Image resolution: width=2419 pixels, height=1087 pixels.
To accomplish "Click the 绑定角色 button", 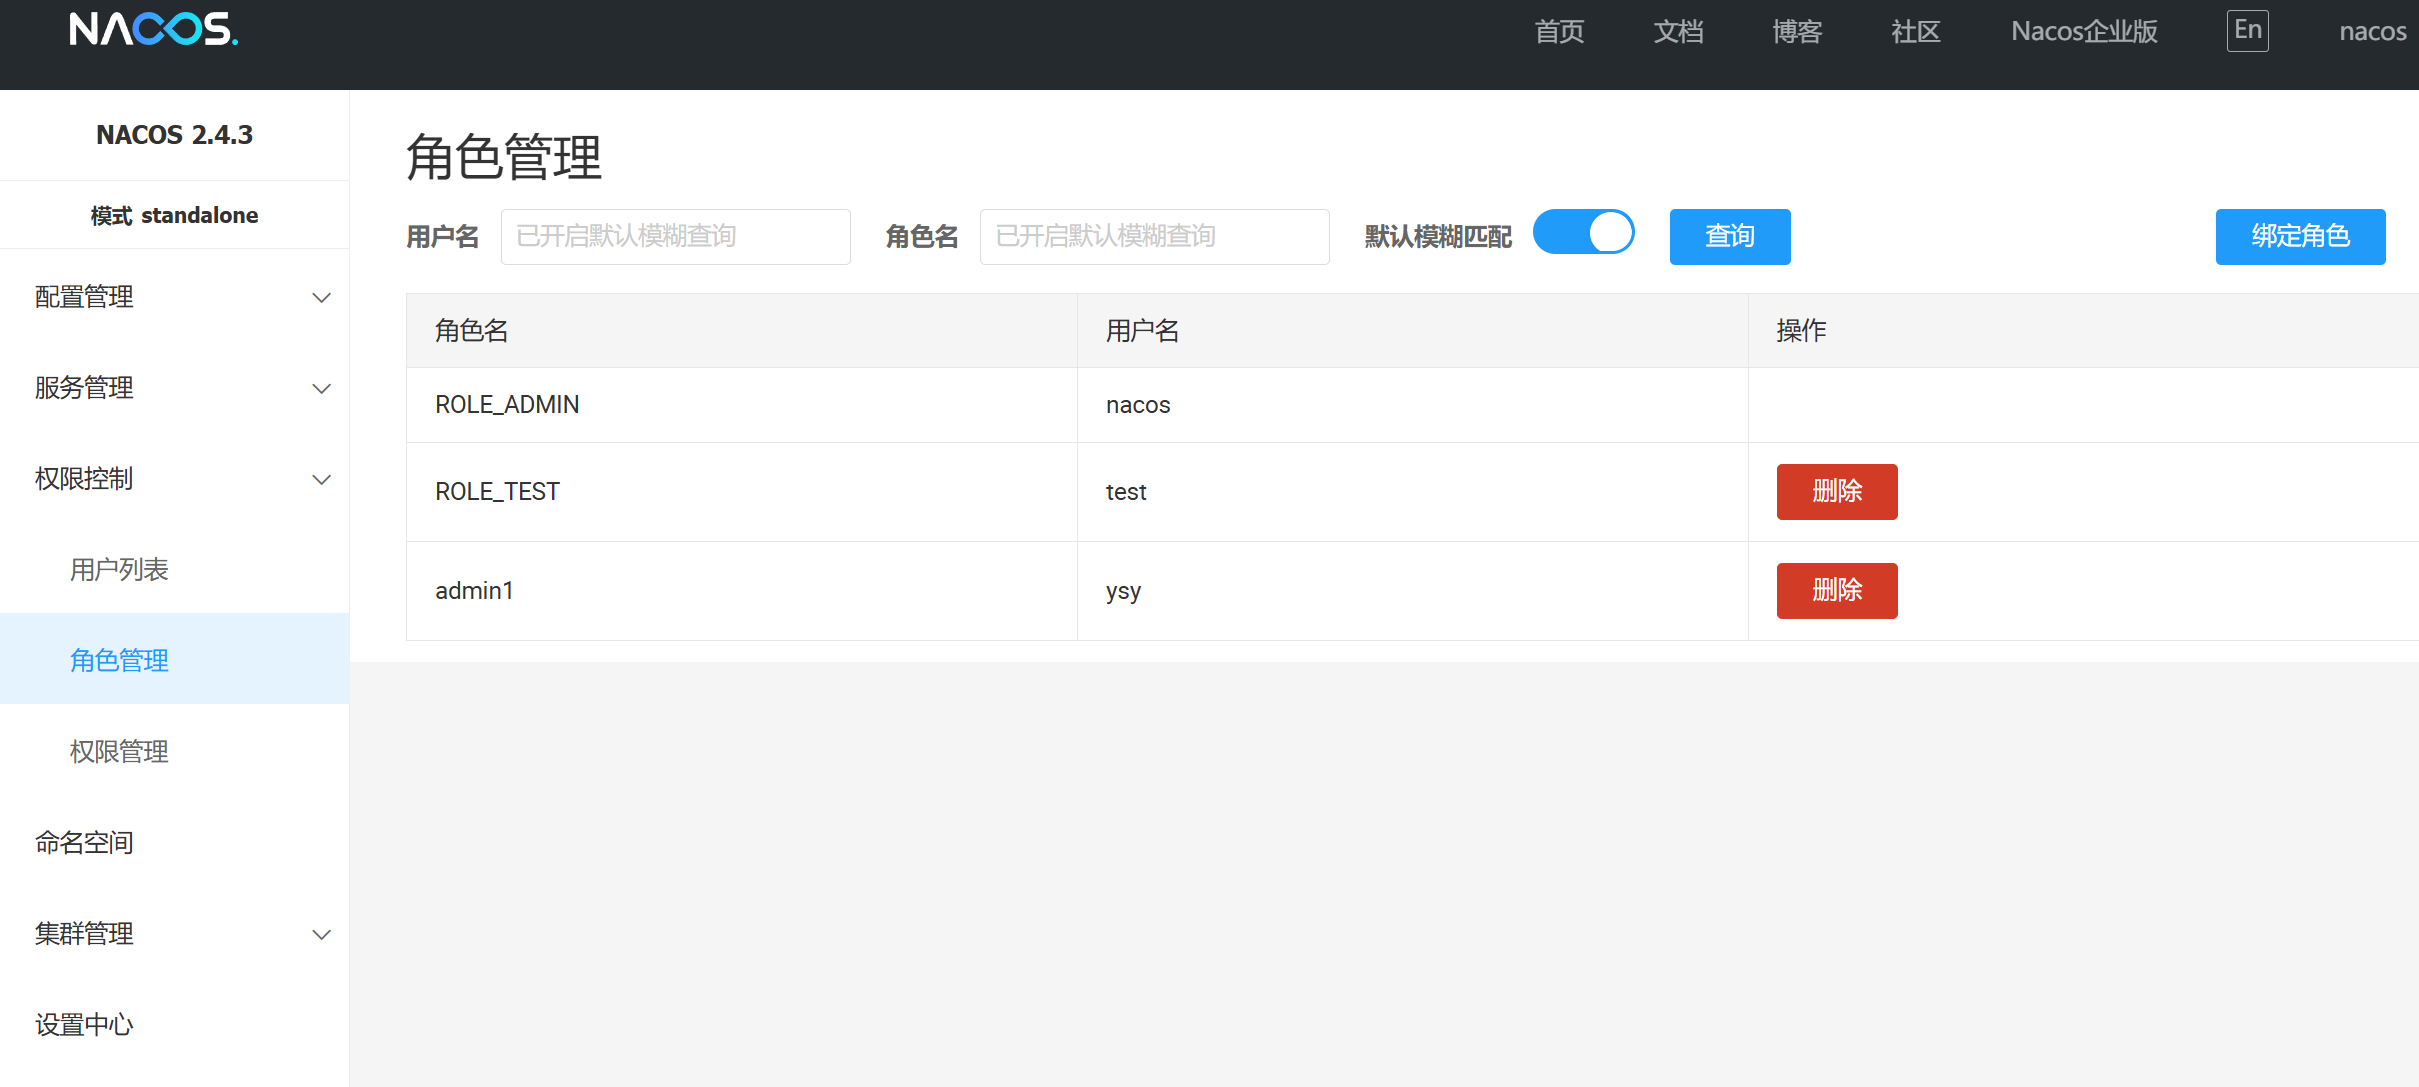I will pos(2299,237).
